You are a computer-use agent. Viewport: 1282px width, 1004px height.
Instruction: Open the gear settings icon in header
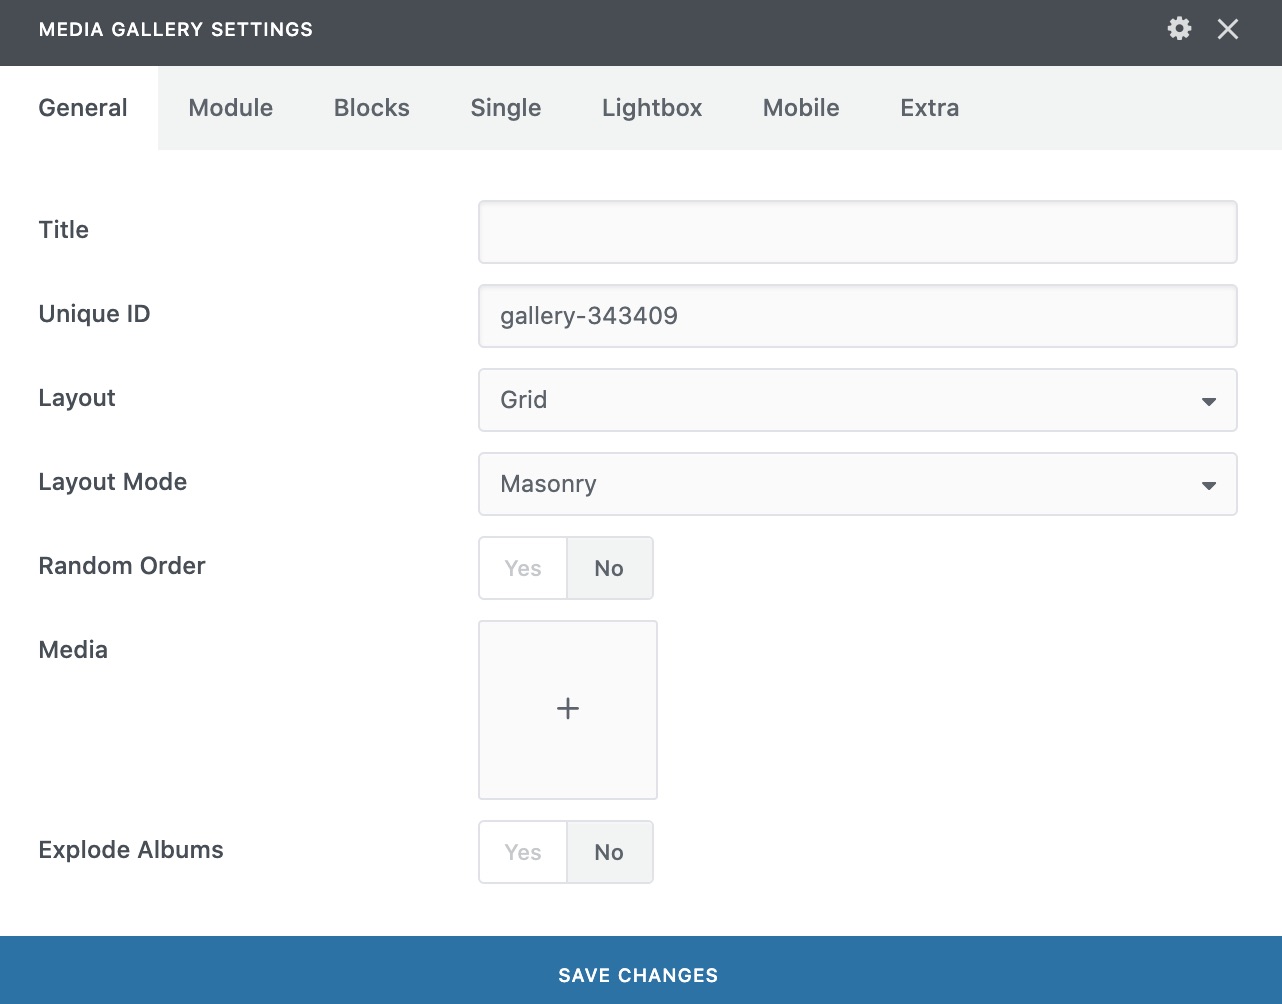1179,29
